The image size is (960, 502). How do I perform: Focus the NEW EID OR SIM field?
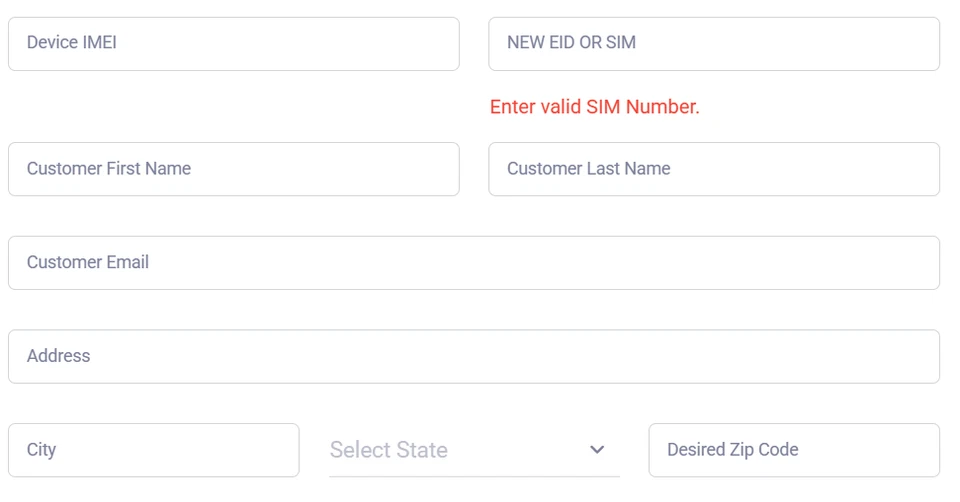(713, 43)
